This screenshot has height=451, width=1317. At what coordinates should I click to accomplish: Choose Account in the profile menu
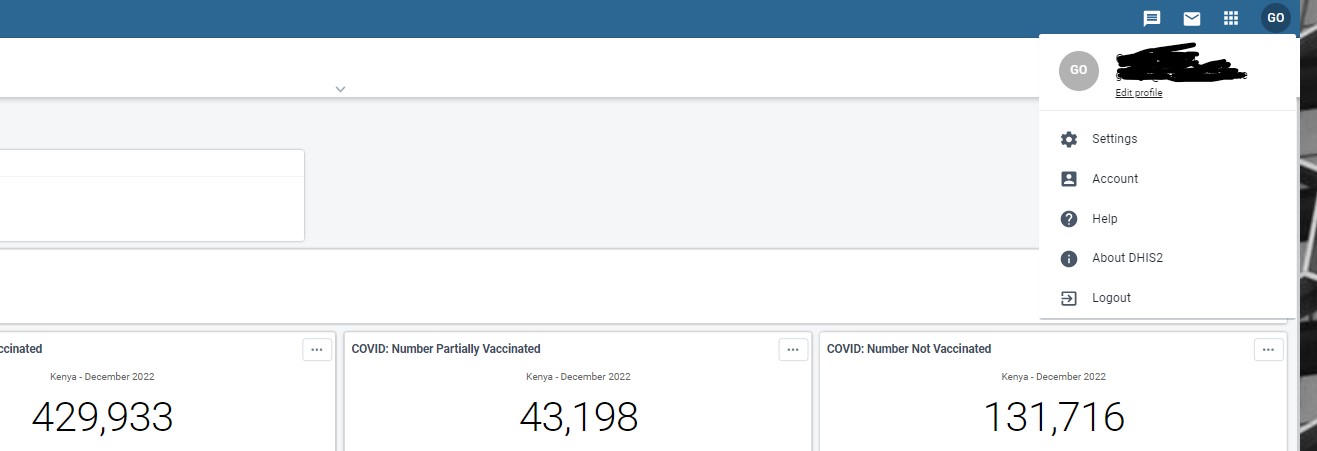pos(1115,179)
